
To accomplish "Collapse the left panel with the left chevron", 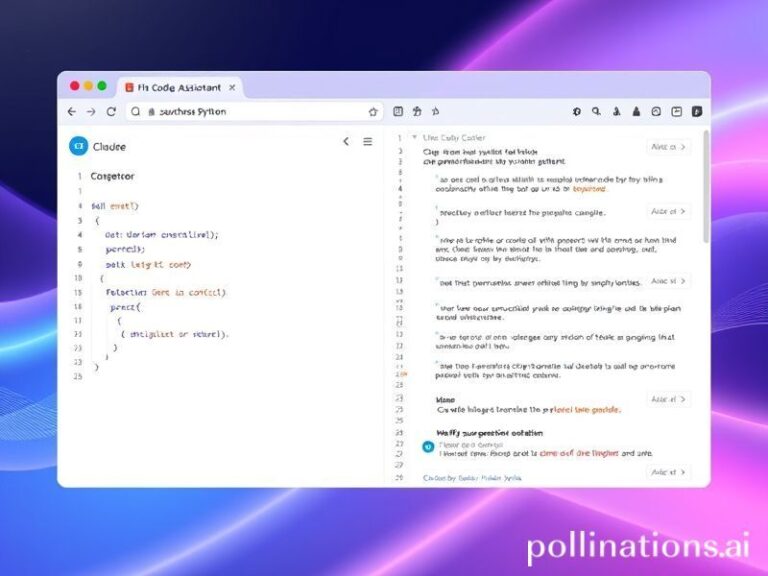I will [x=346, y=142].
